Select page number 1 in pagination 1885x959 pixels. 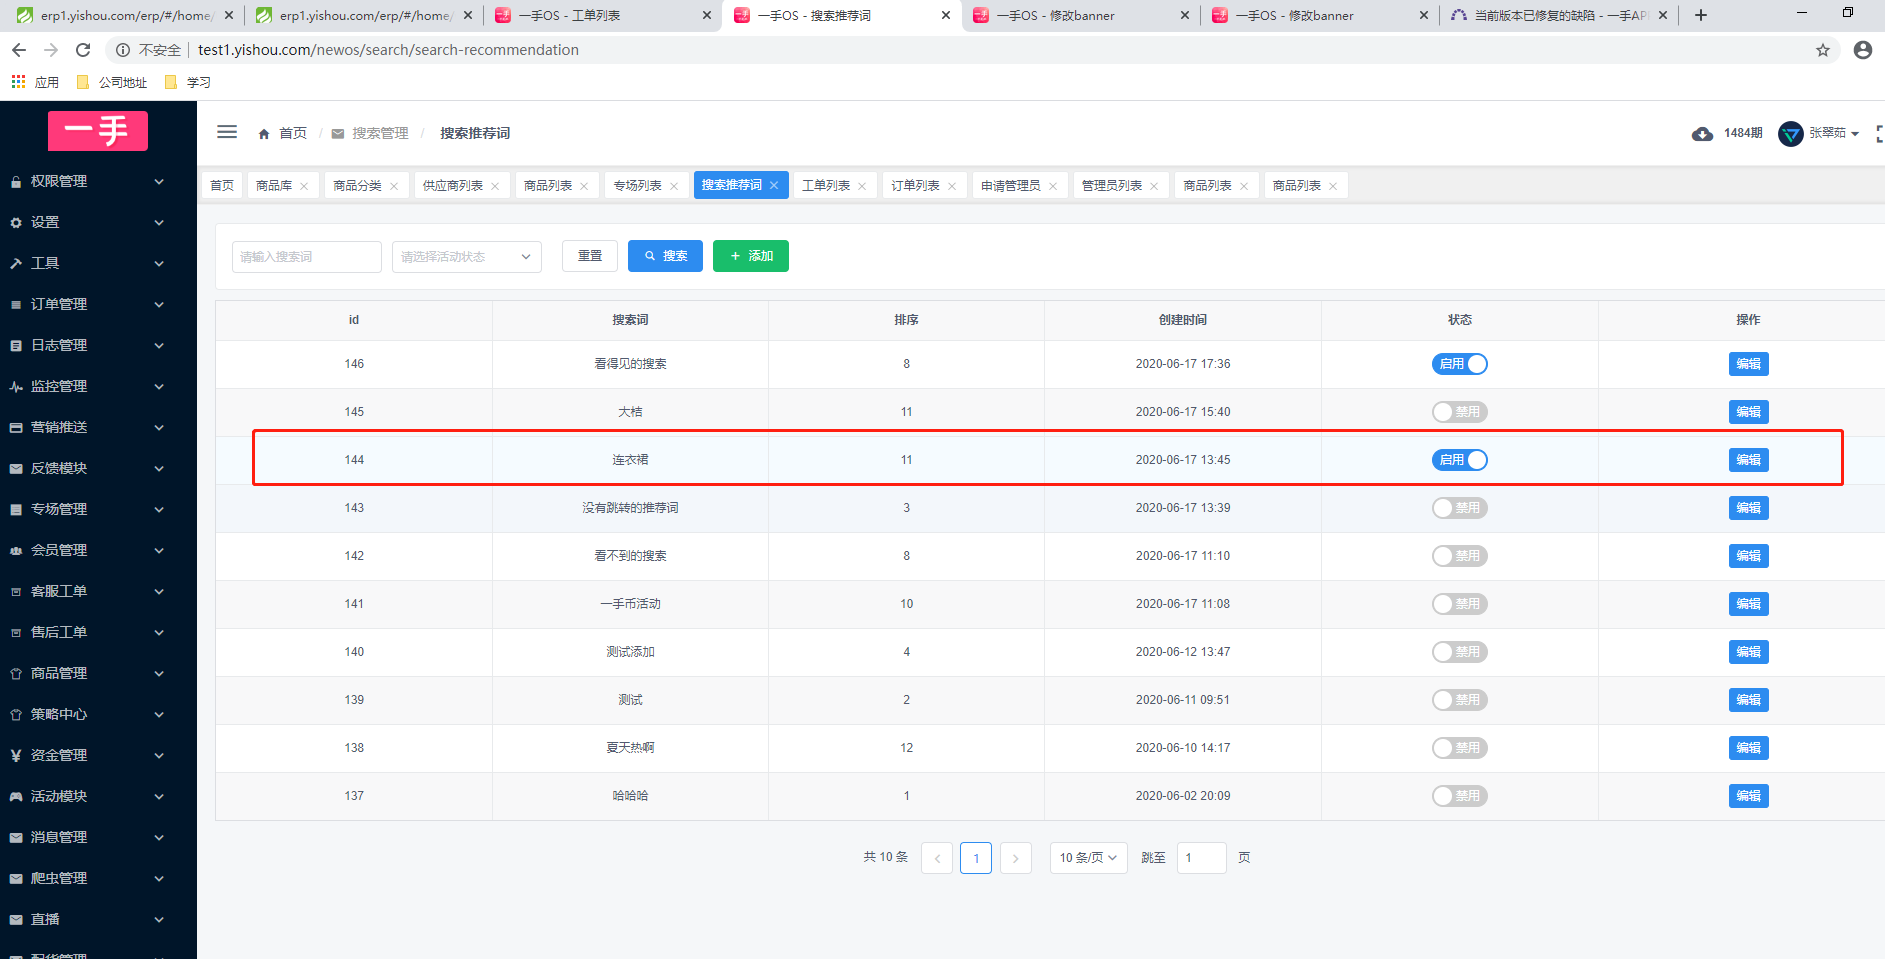pos(976,858)
